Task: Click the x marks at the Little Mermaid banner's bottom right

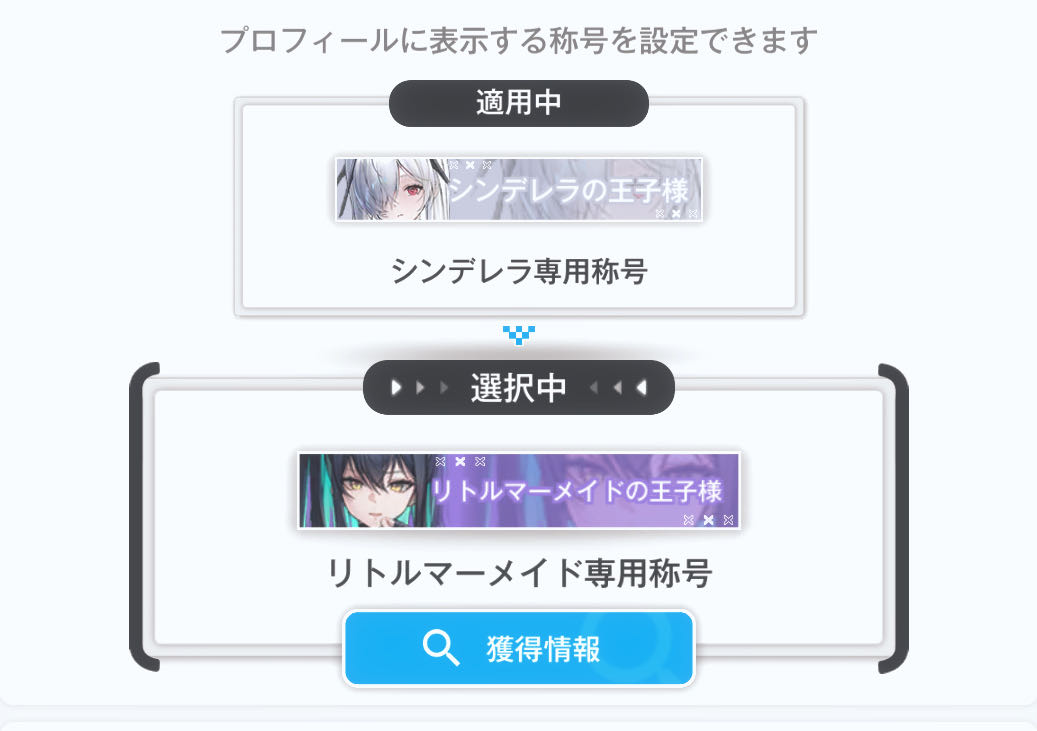Action: [x=708, y=520]
